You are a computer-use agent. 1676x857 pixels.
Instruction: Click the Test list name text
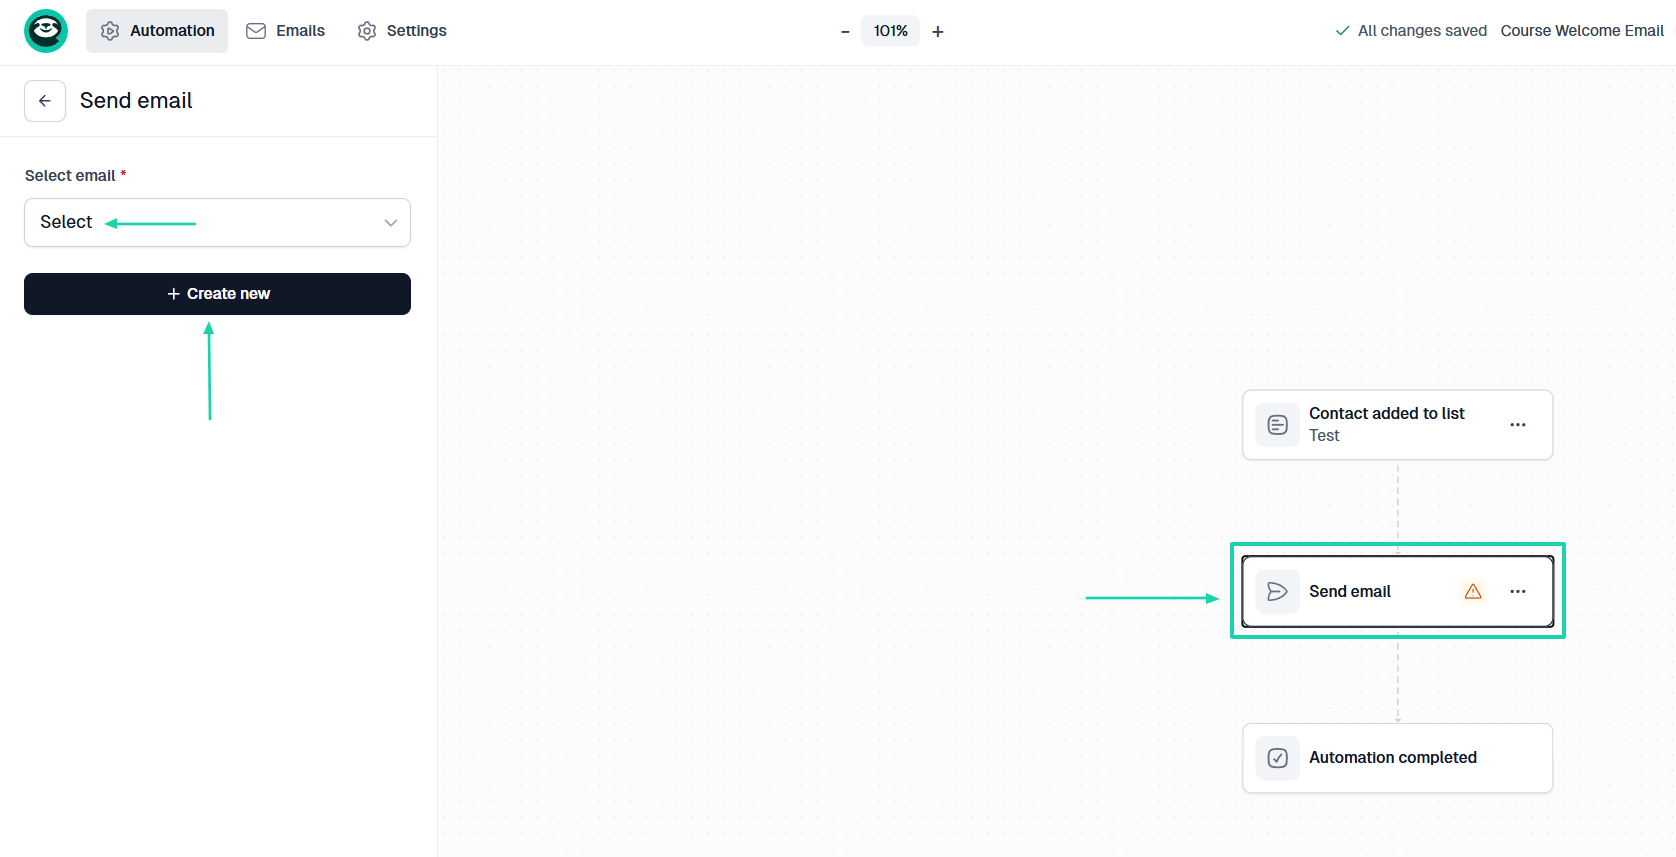[x=1324, y=436]
